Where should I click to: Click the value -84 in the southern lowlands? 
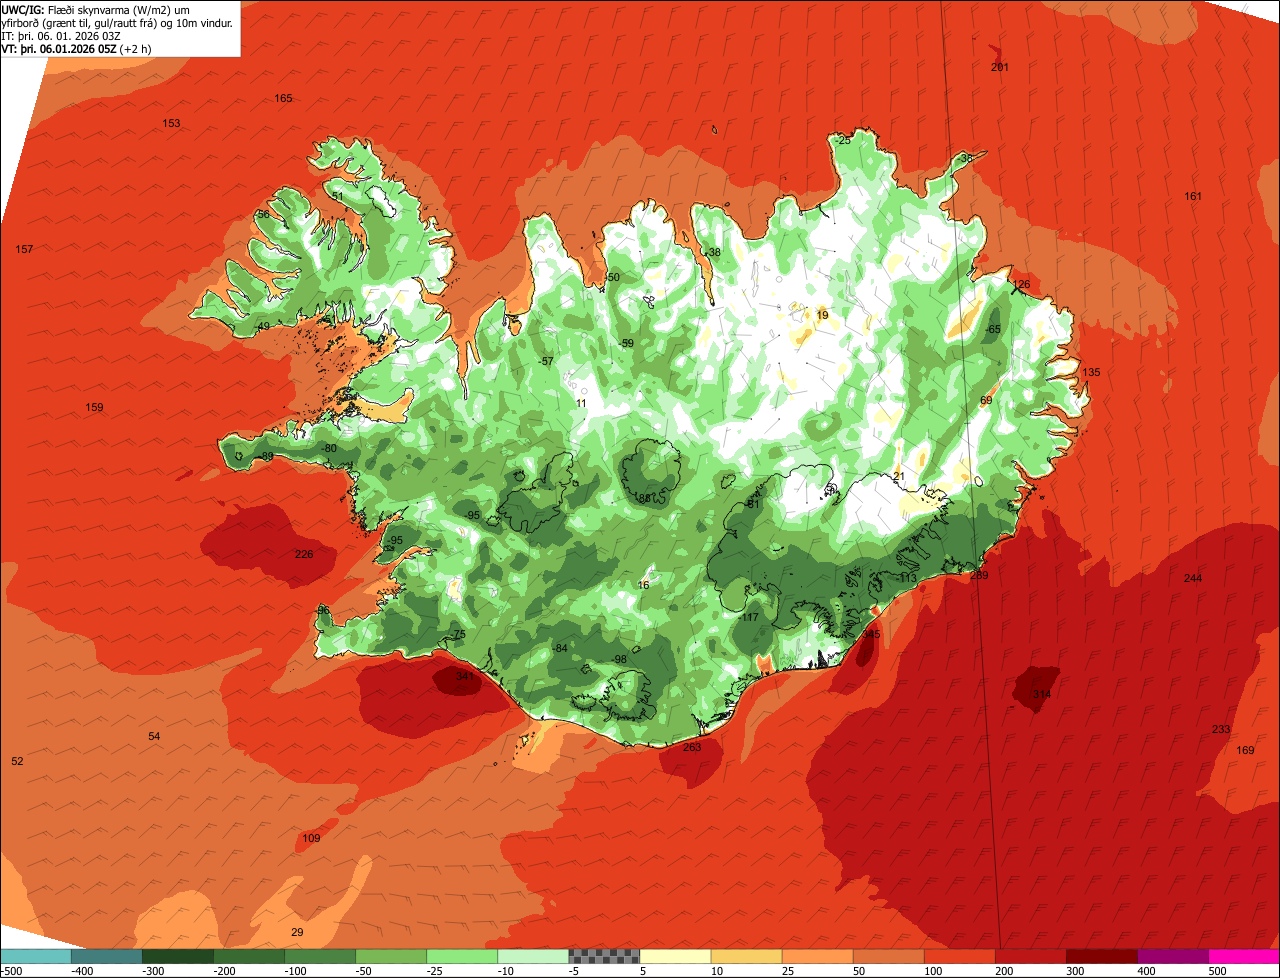(559, 649)
